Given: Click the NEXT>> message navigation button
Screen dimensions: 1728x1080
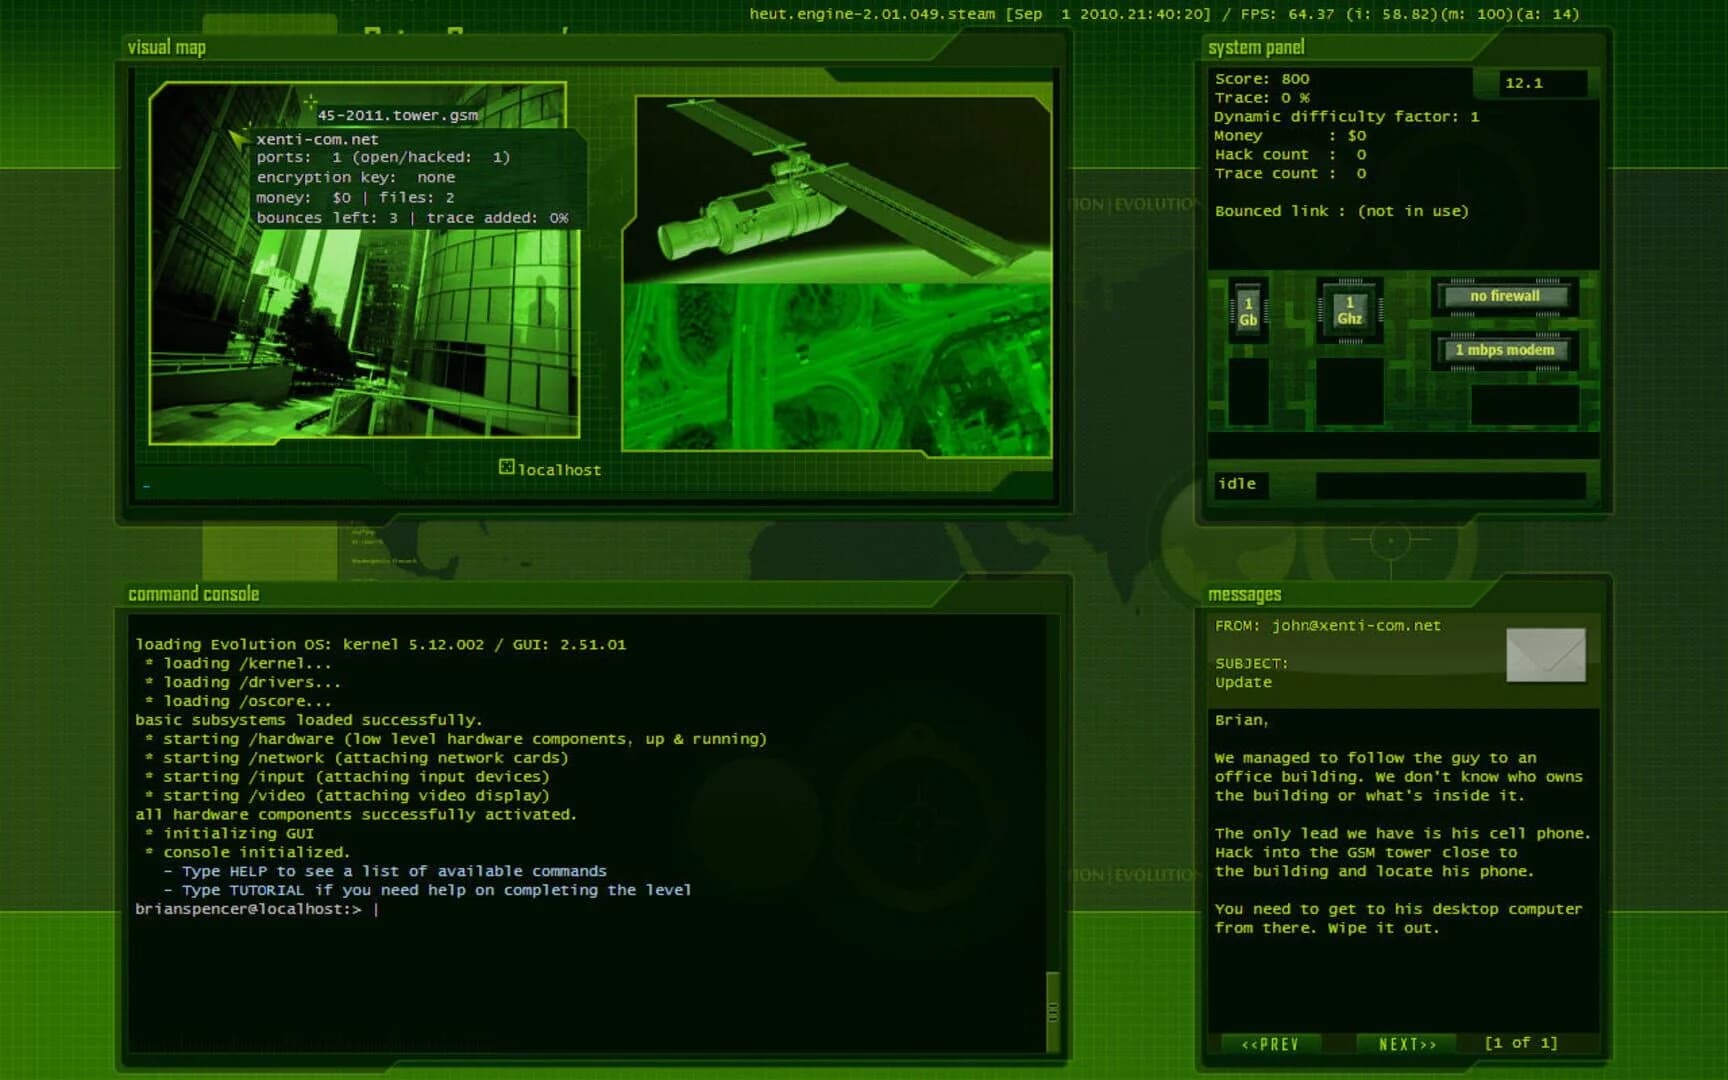Looking at the screenshot, I should pos(1406,1043).
